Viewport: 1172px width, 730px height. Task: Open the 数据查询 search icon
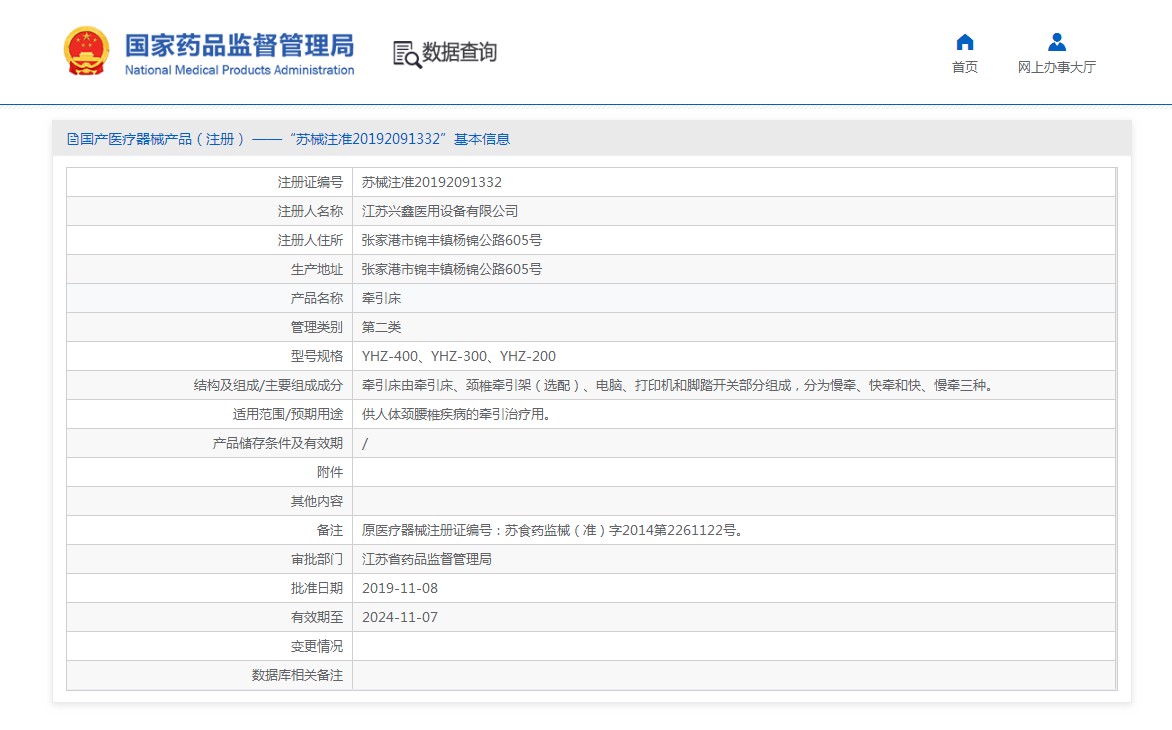coord(407,54)
